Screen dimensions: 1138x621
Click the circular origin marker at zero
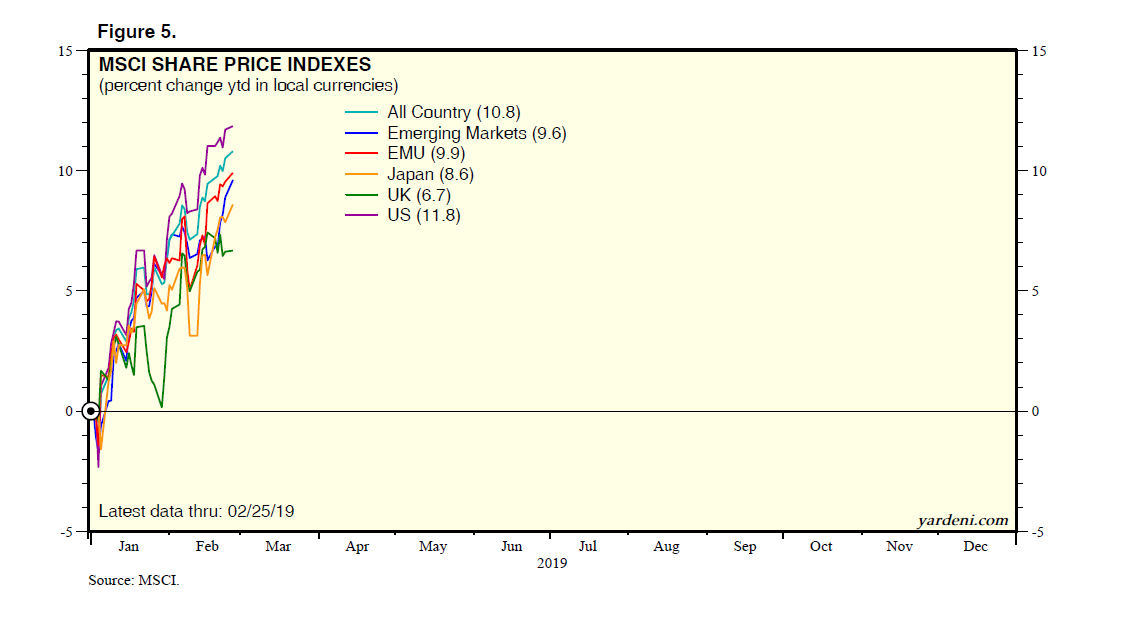tap(91, 411)
